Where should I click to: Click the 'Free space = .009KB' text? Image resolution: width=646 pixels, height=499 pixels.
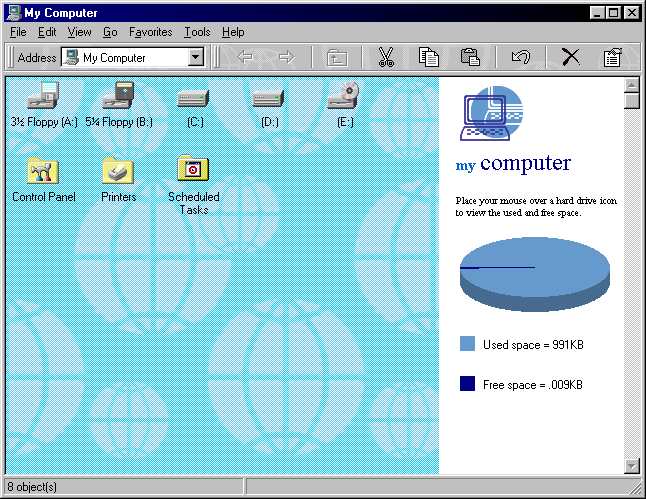click(533, 384)
